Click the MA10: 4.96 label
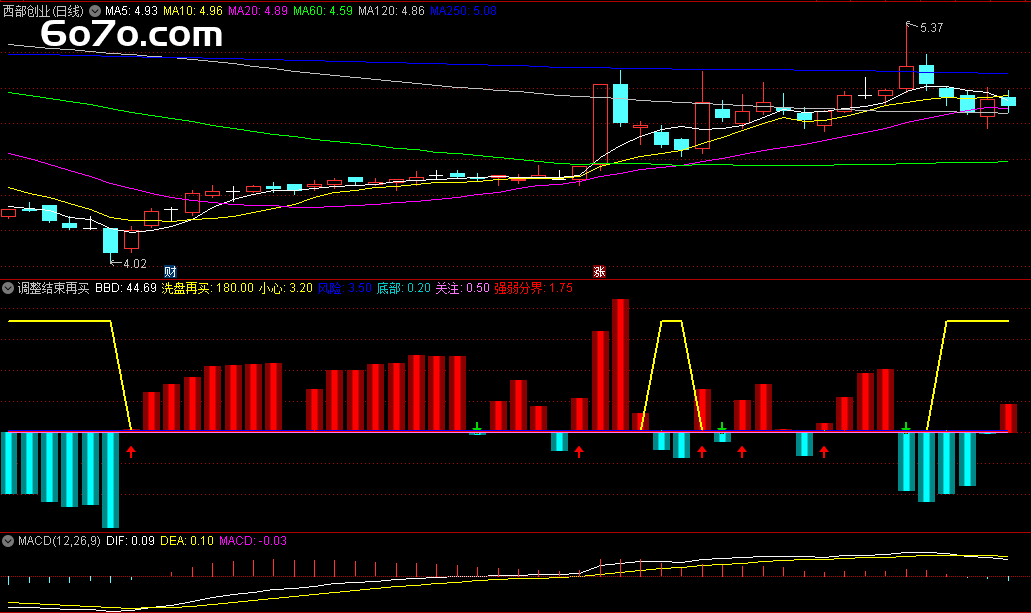Viewport: 1031px width, 613px height. (x=193, y=11)
